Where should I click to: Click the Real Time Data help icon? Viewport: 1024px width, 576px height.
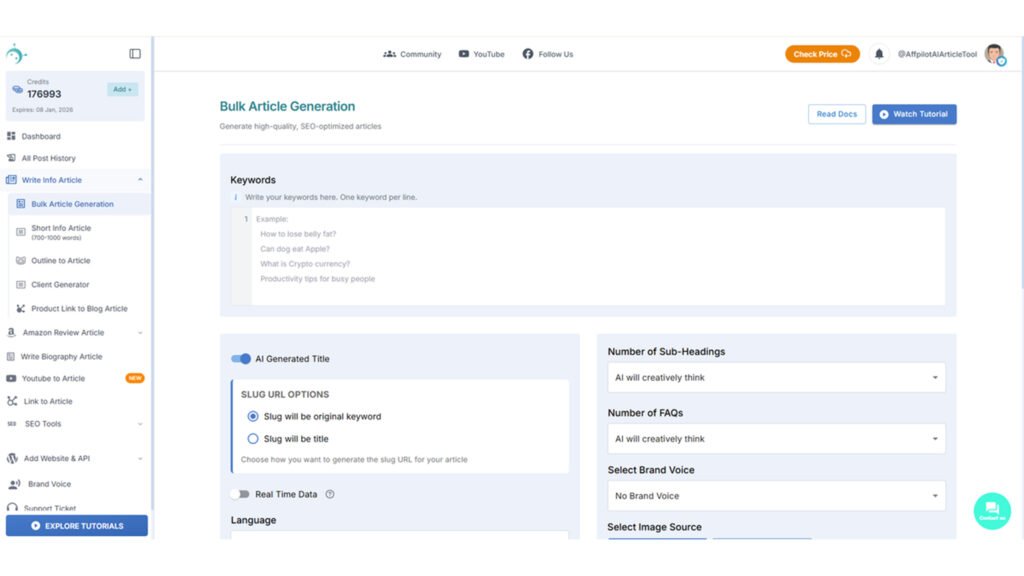click(x=330, y=494)
